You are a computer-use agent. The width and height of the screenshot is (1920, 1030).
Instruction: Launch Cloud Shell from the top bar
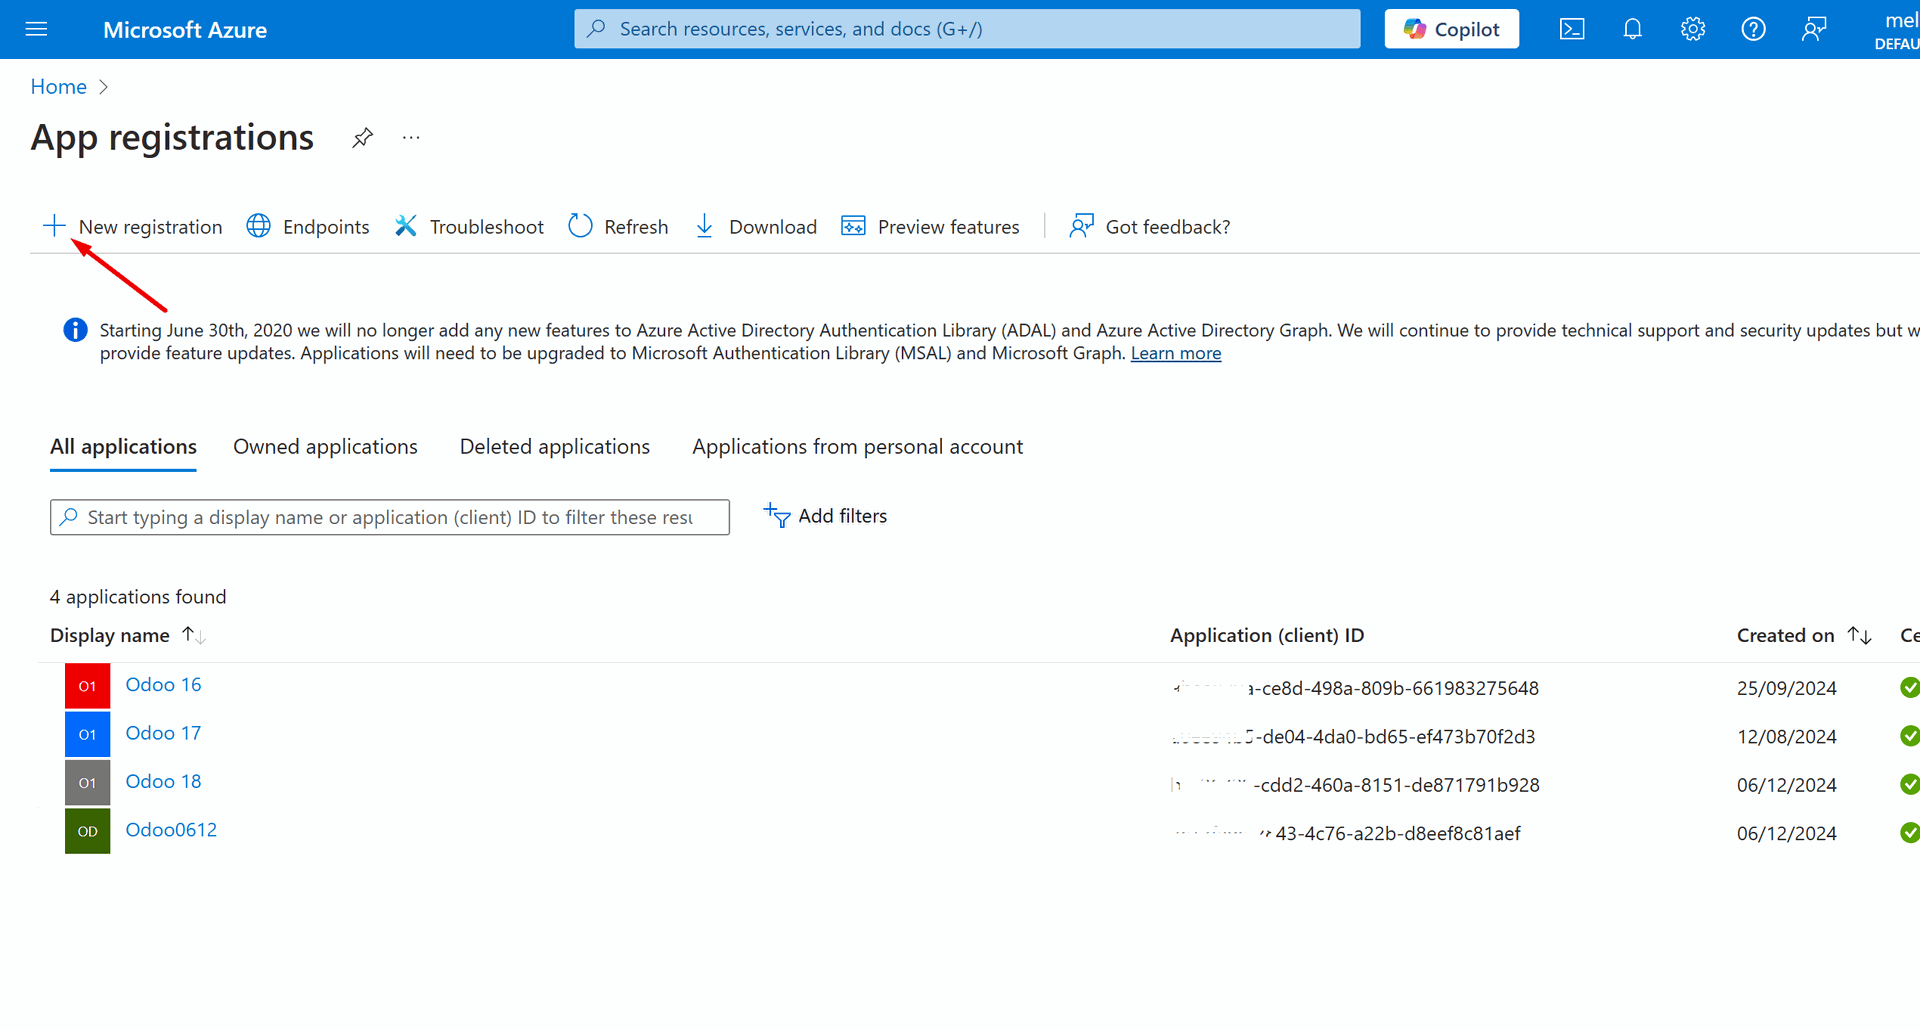coord(1572,29)
